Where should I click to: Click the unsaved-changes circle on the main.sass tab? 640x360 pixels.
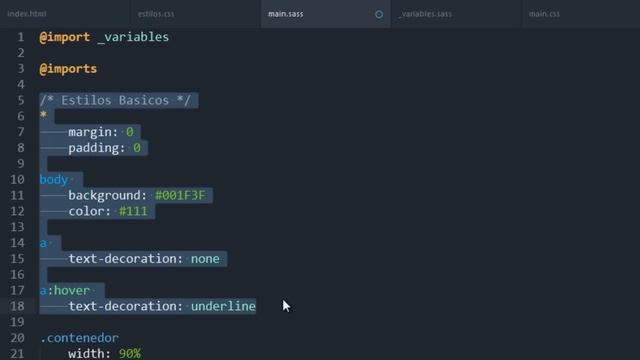pos(379,14)
